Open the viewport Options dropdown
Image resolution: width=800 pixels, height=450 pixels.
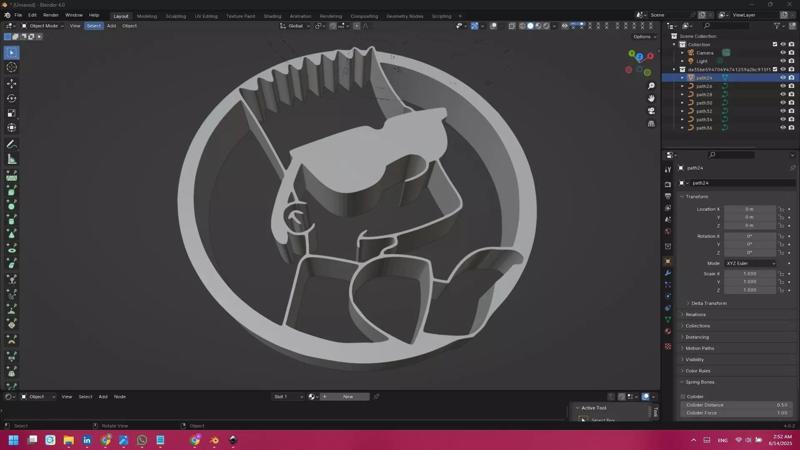coord(644,37)
